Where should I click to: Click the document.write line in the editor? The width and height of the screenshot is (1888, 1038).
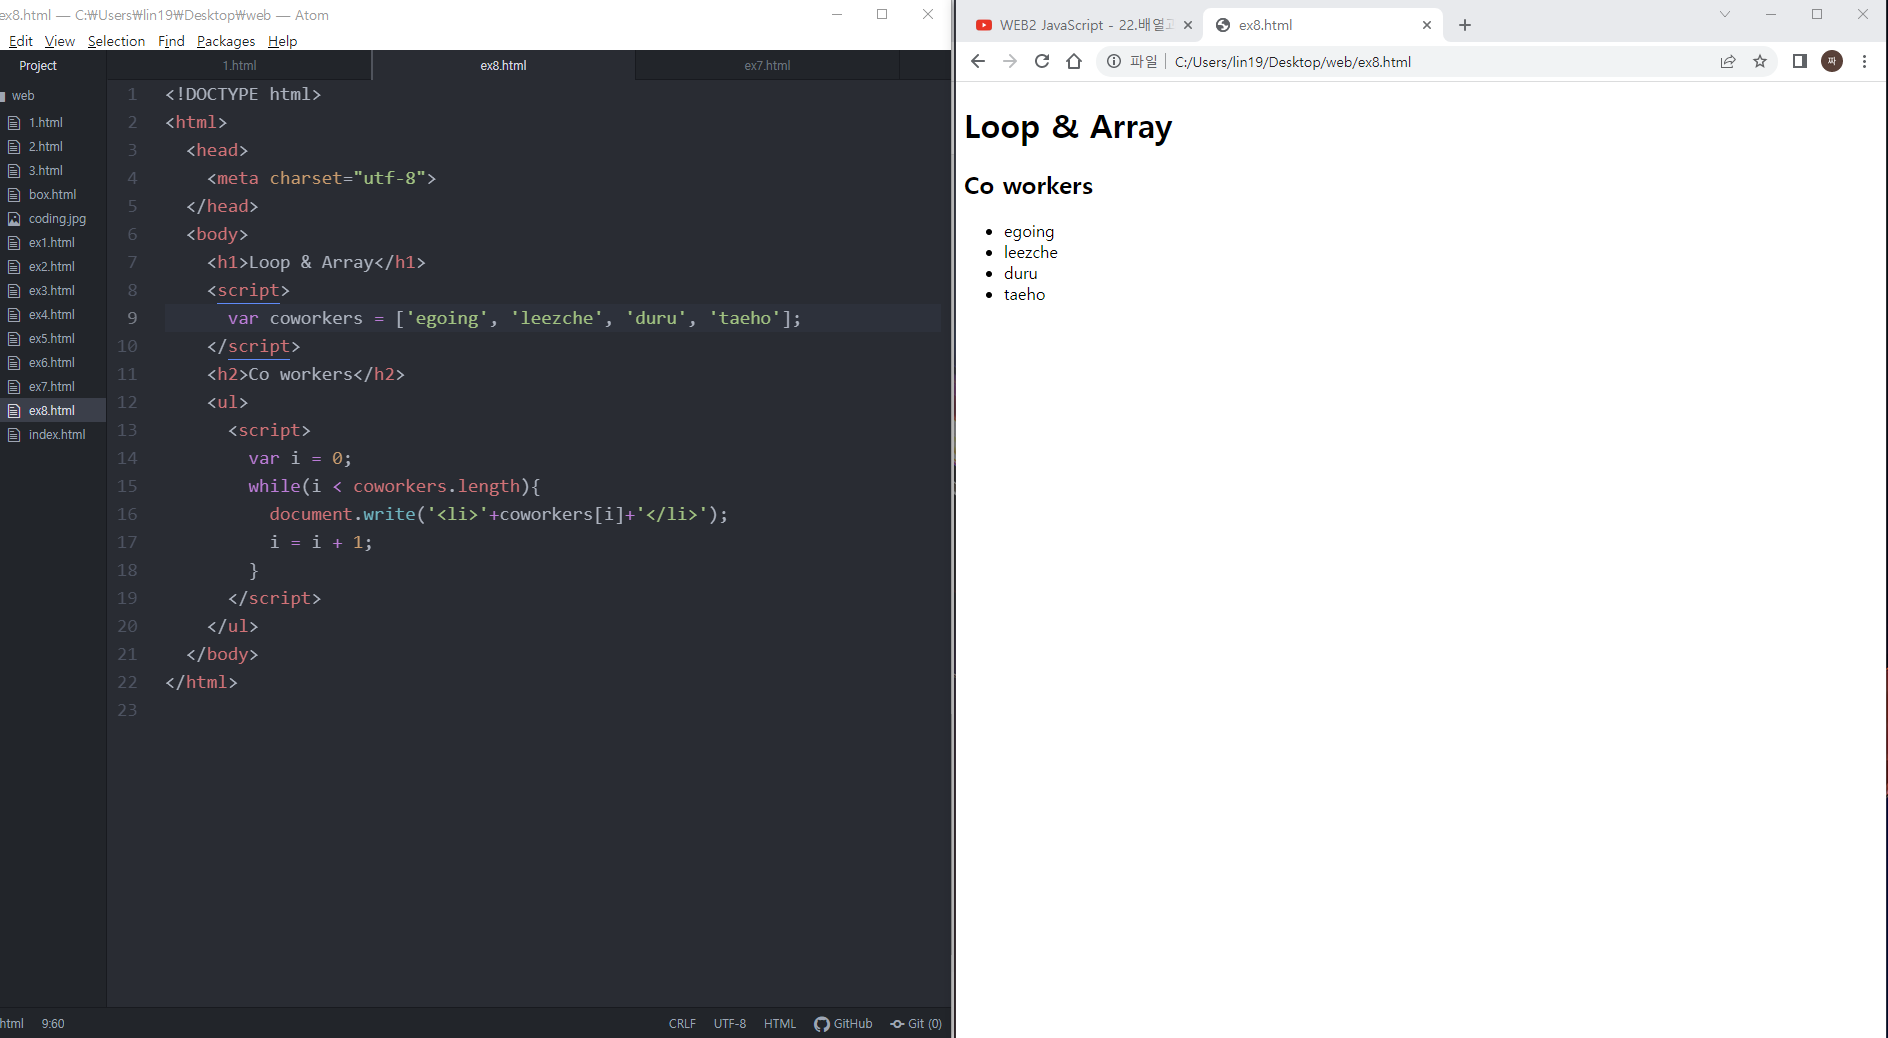point(498,514)
